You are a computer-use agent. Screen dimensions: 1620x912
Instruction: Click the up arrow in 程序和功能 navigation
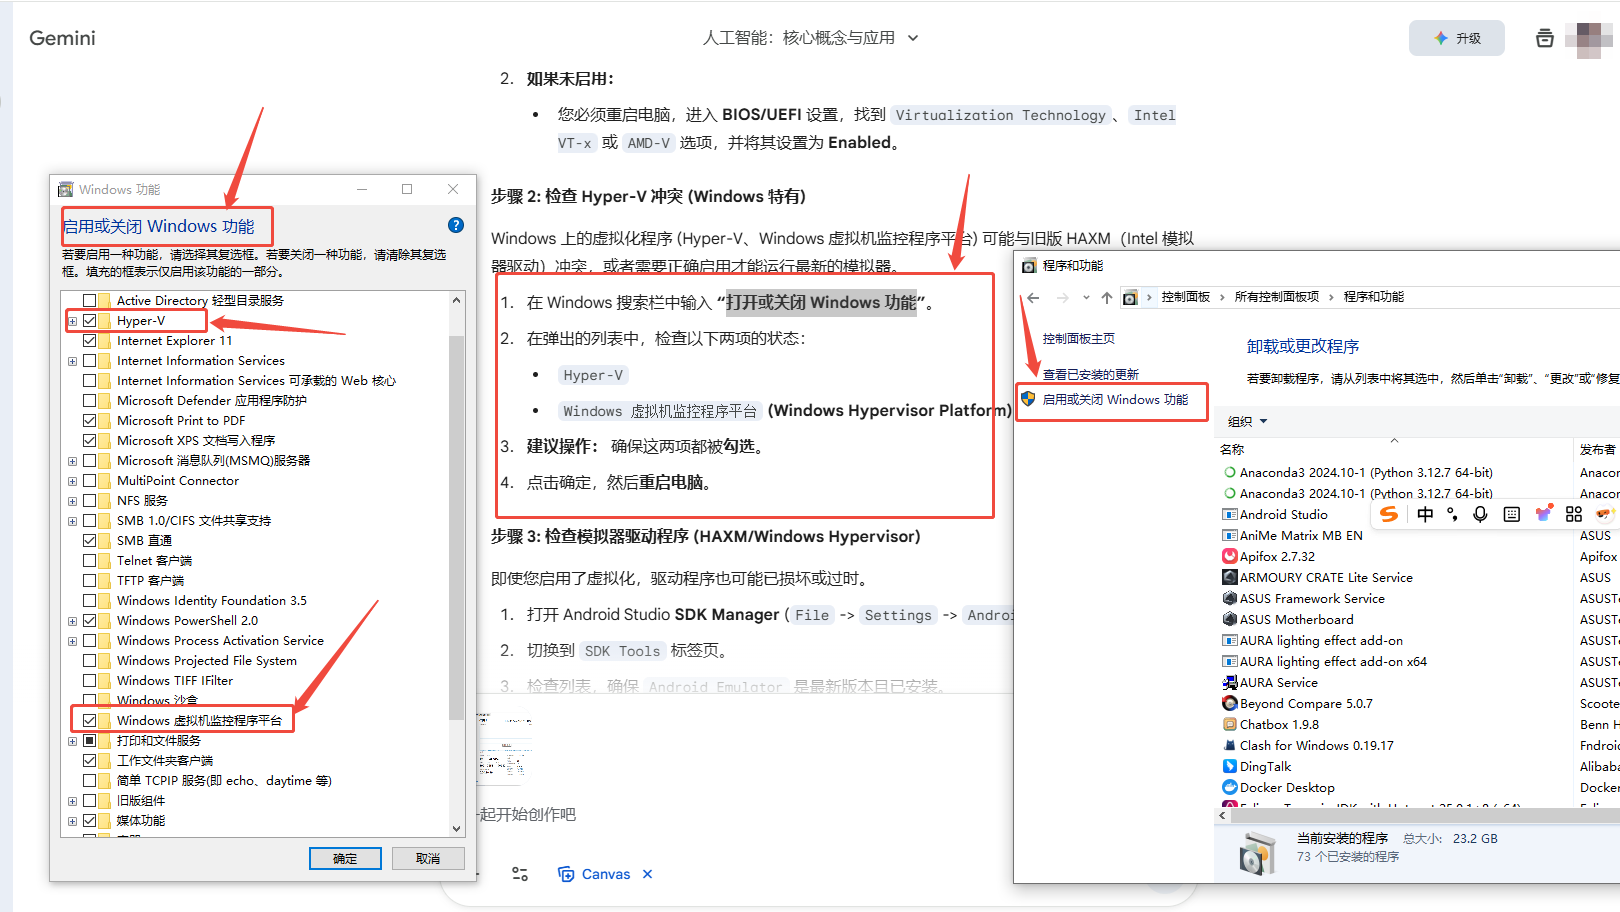click(x=1106, y=297)
